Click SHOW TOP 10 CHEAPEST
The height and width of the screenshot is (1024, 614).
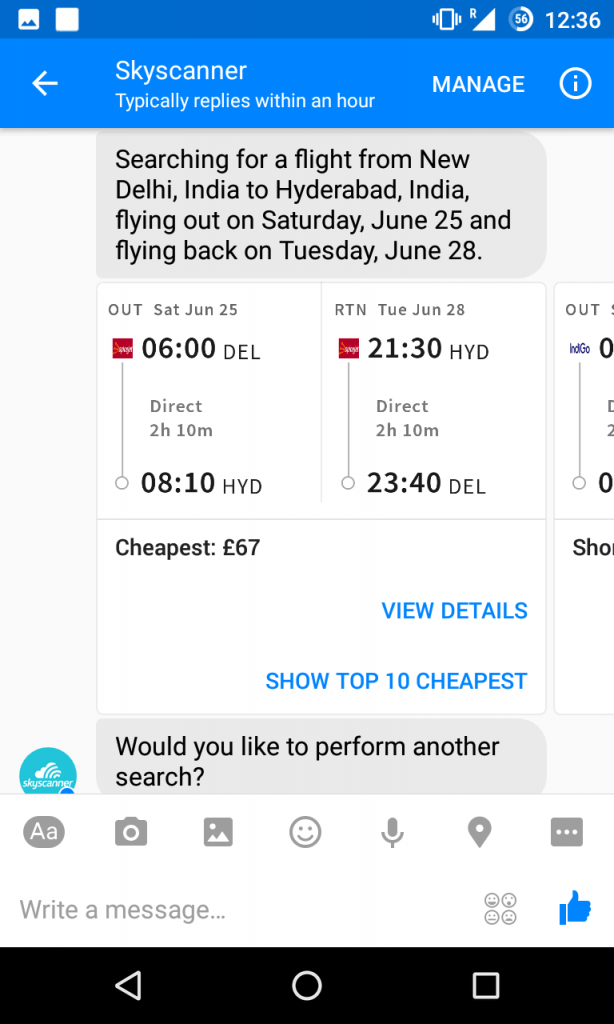pyautogui.click(x=396, y=681)
